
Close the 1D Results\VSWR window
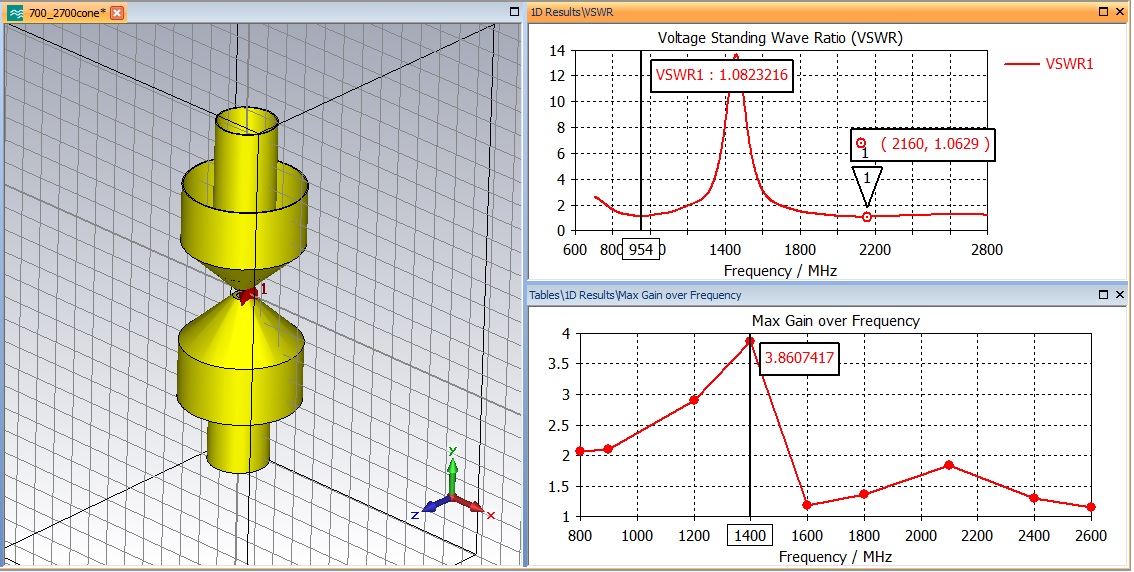click(x=1120, y=12)
